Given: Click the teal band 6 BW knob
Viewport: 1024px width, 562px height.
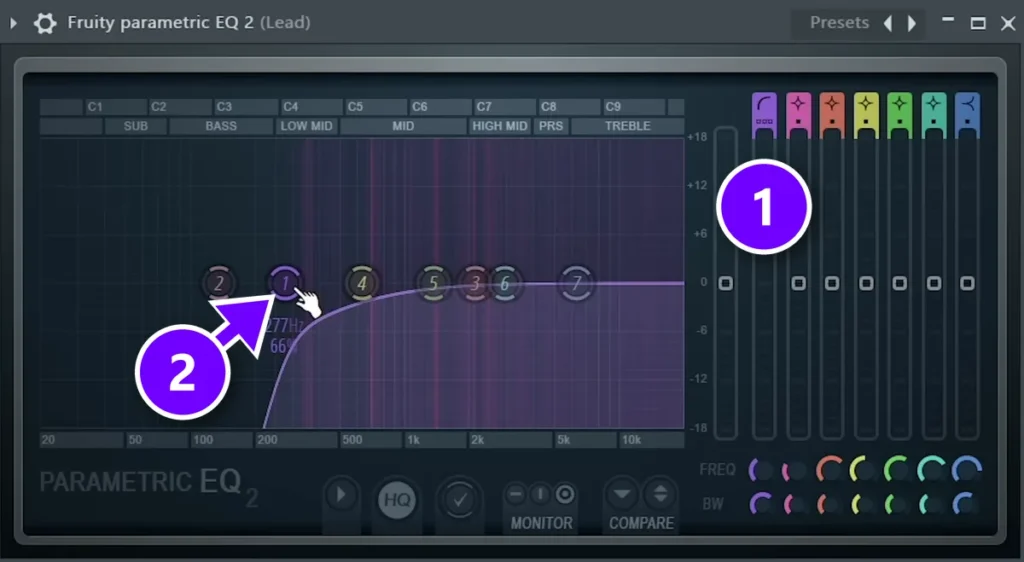Looking at the screenshot, I should click(932, 504).
